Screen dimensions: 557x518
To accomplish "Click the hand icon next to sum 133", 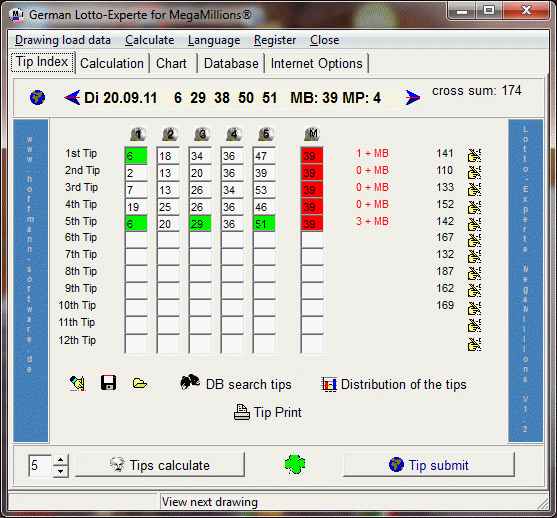I will [x=474, y=189].
